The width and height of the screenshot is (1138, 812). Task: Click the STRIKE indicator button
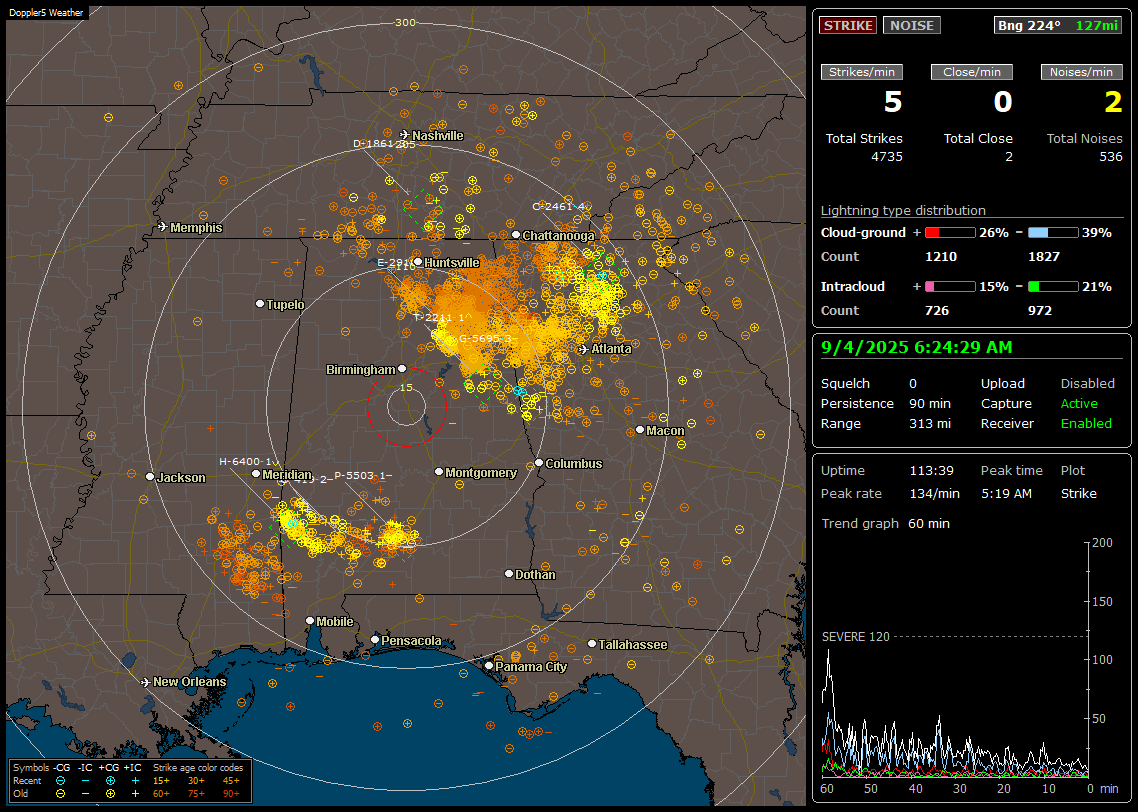coord(848,25)
